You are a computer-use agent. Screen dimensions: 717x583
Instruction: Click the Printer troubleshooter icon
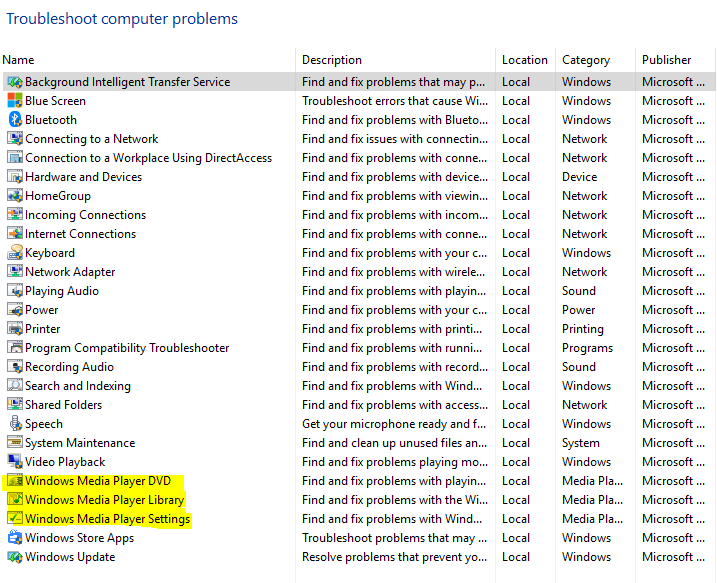click(15, 329)
